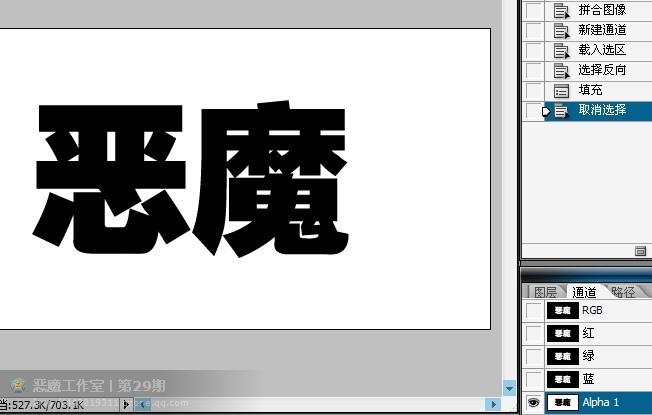Click the 取消选择 action step icon
Screen dimensions: 652x415
tap(561, 111)
